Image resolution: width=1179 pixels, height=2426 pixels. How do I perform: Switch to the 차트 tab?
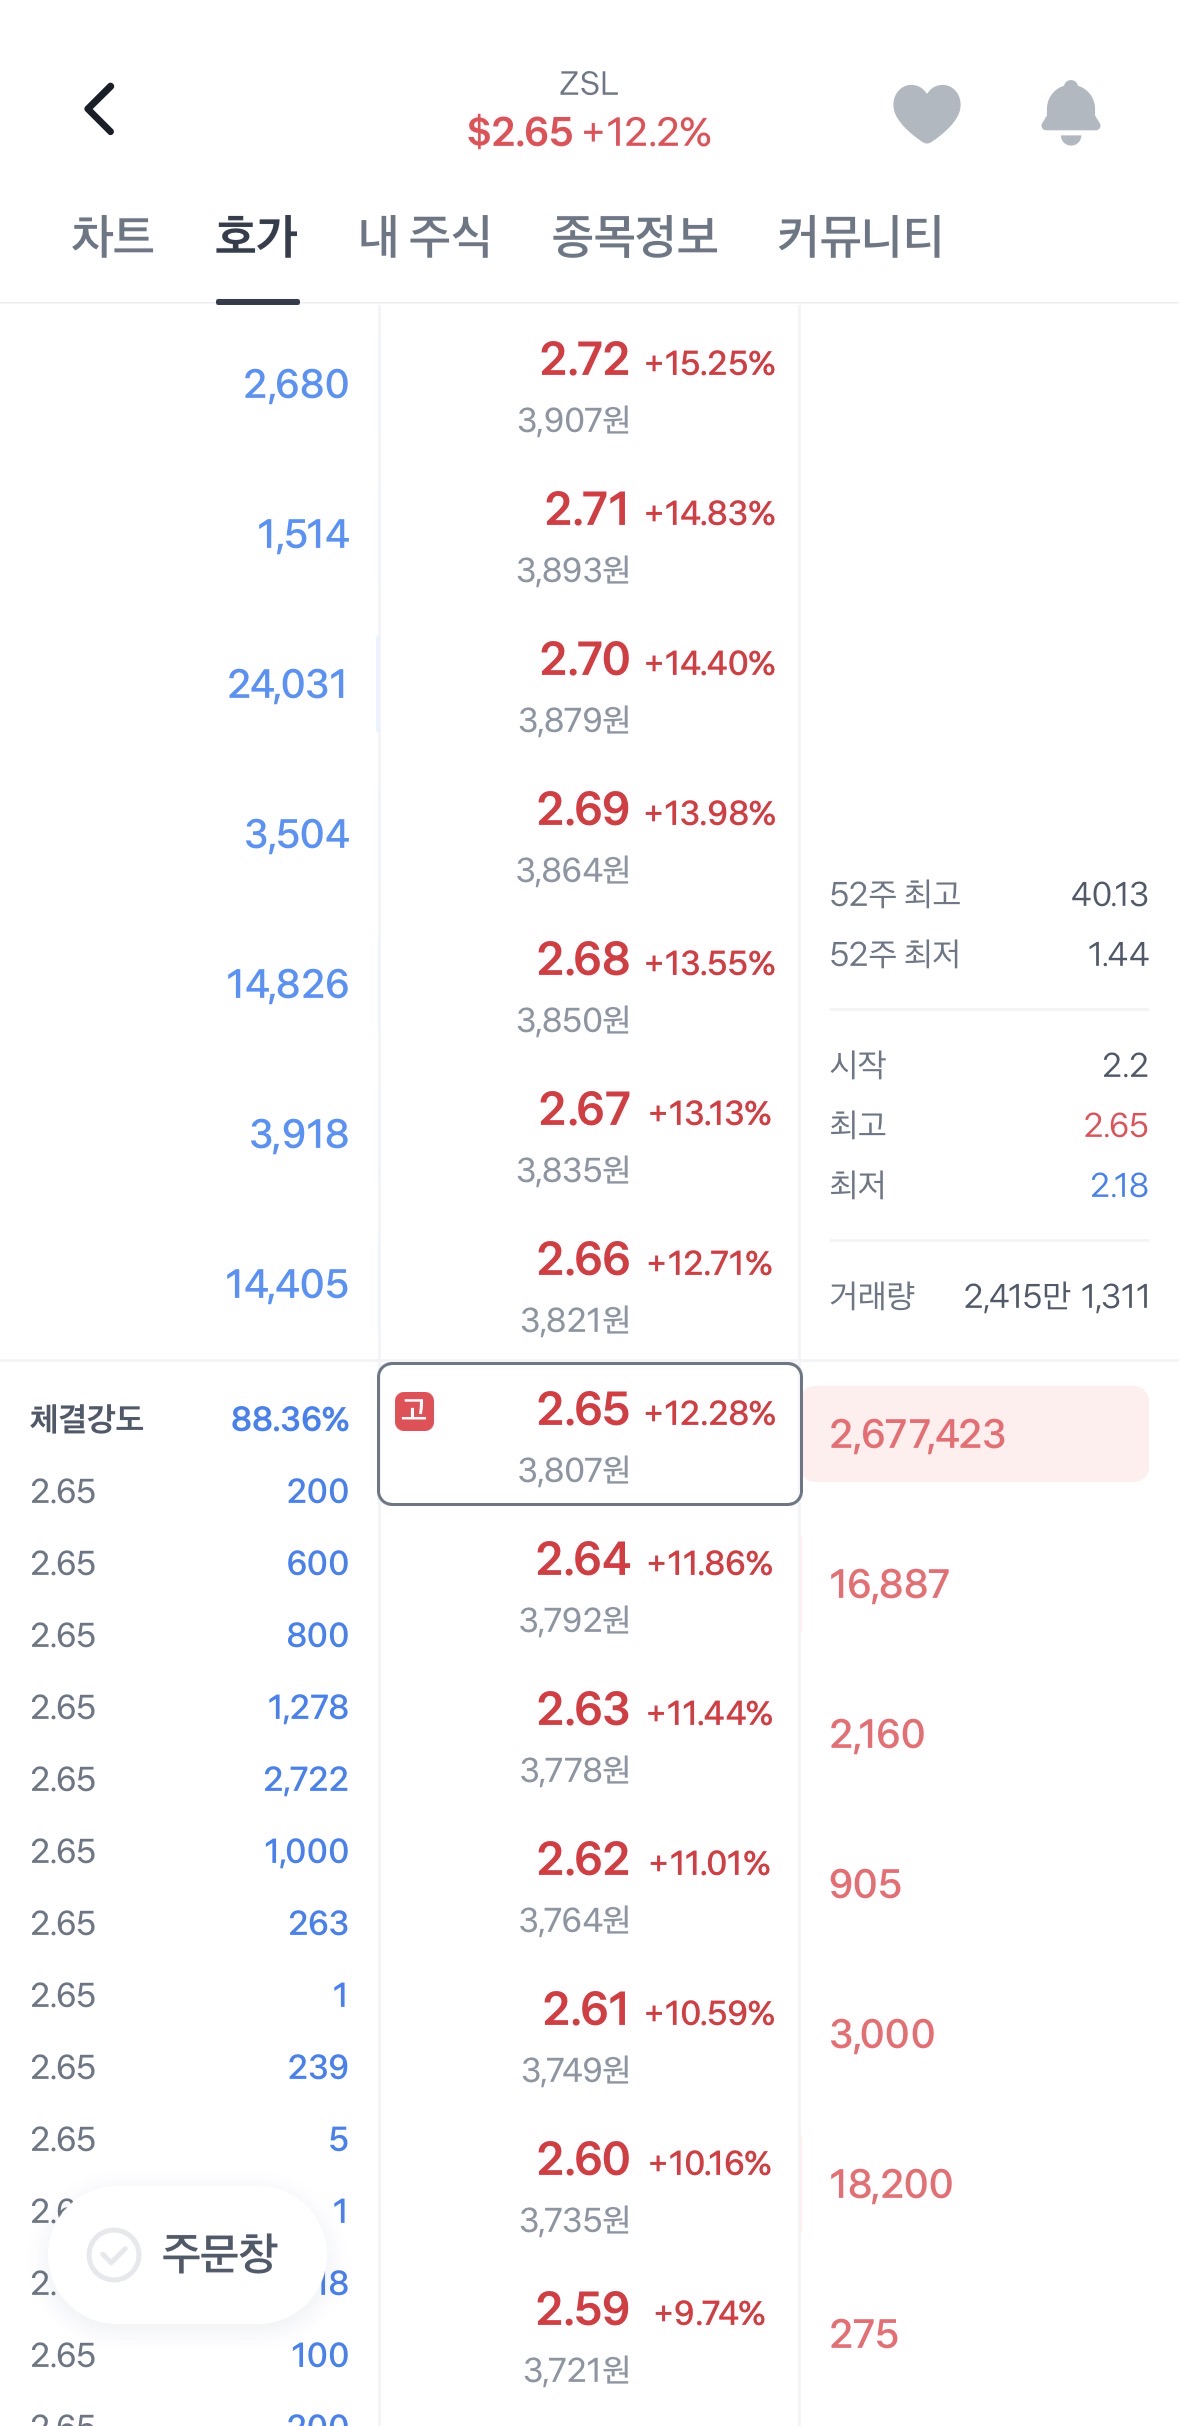(x=112, y=237)
